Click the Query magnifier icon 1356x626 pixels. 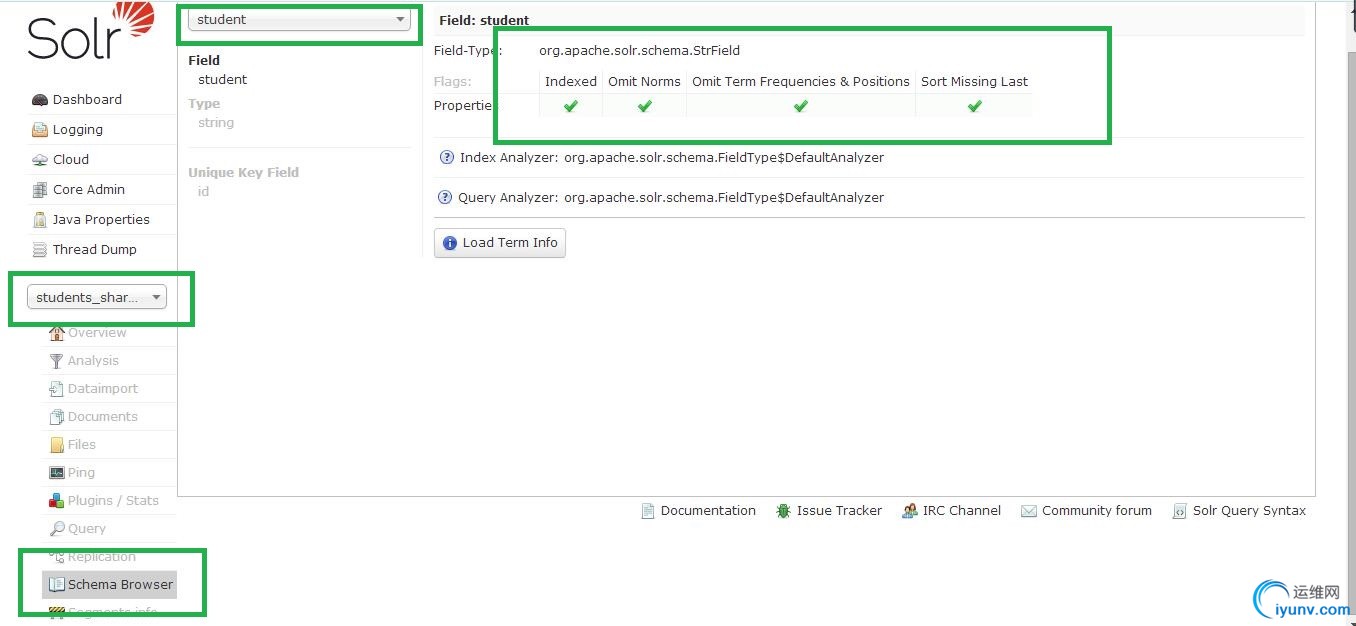tap(57, 529)
